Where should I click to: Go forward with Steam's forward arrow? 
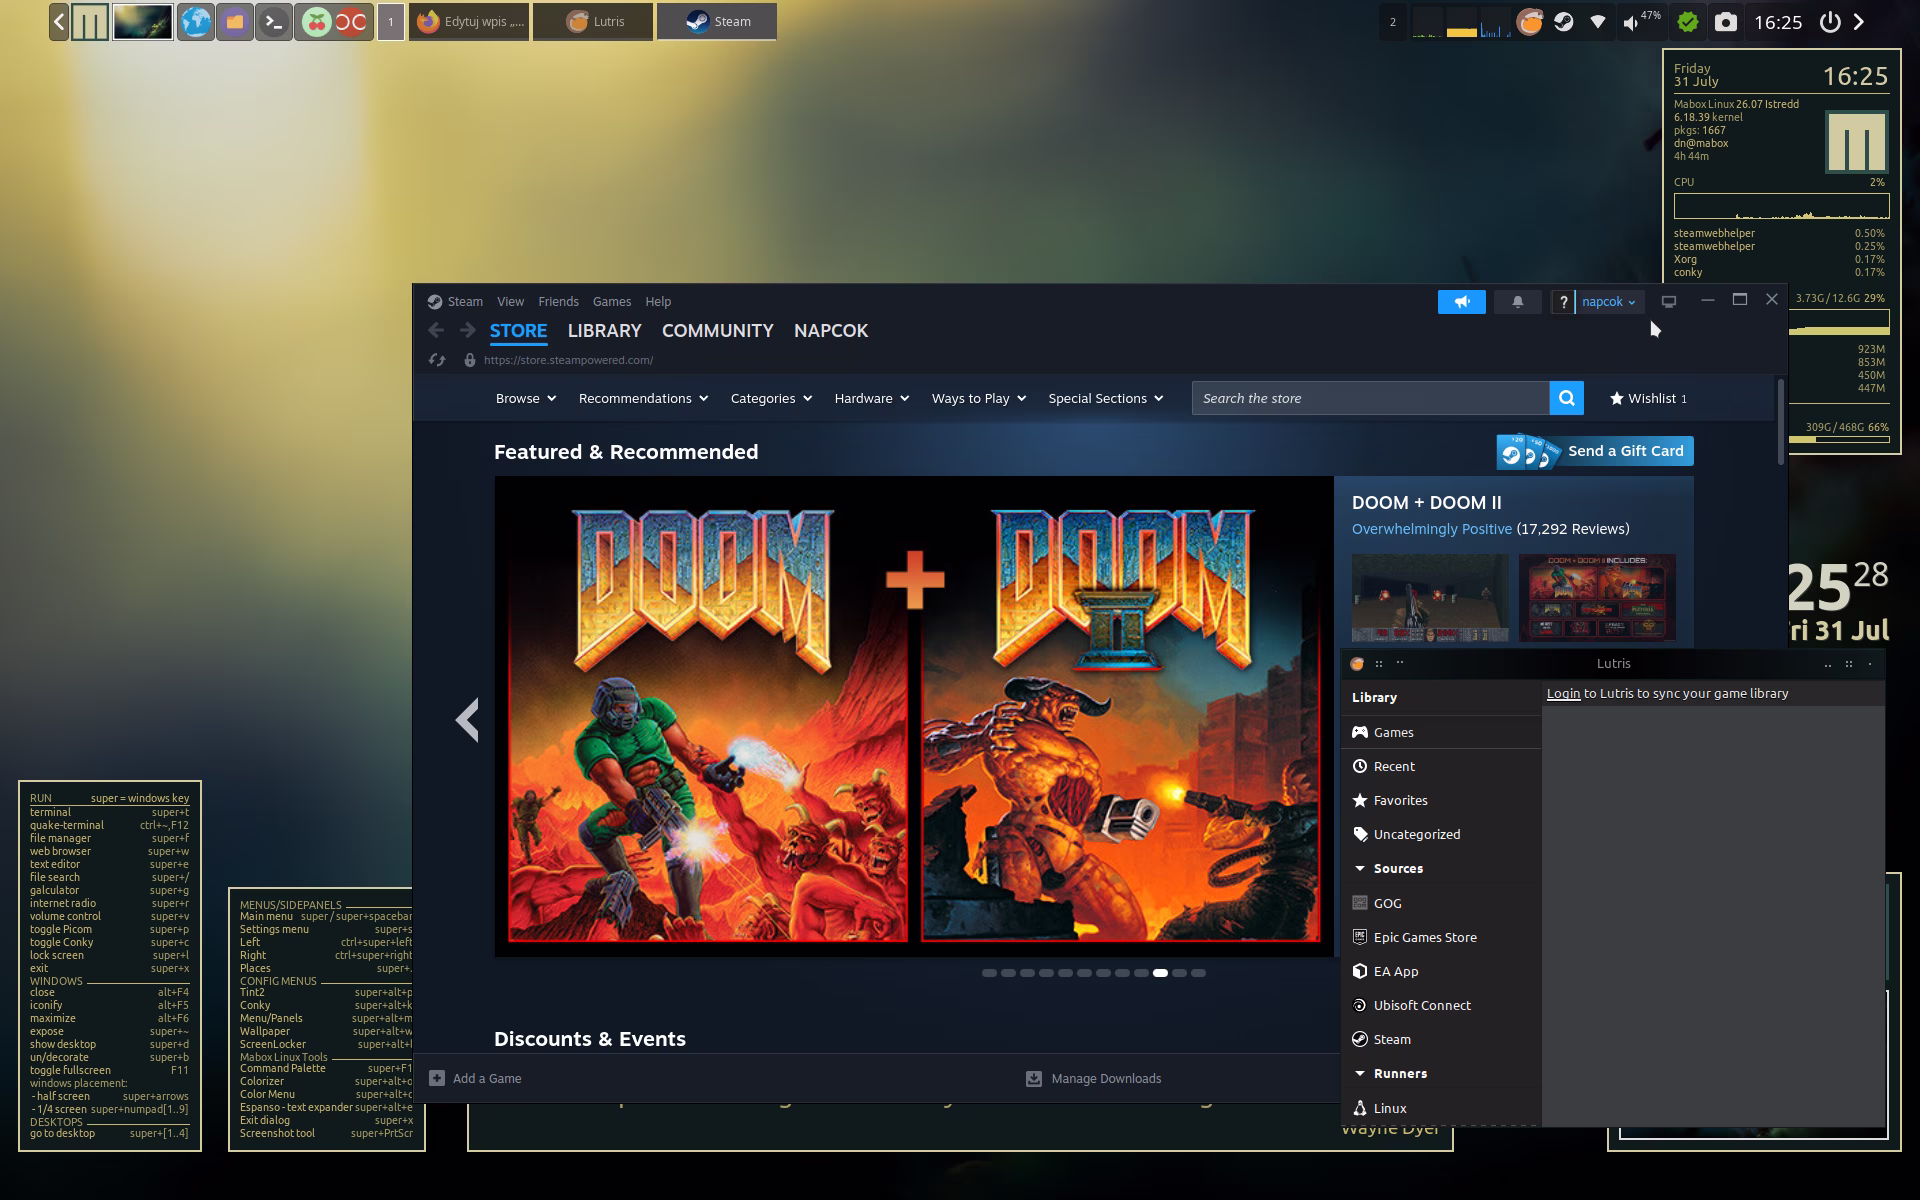(467, 331)
